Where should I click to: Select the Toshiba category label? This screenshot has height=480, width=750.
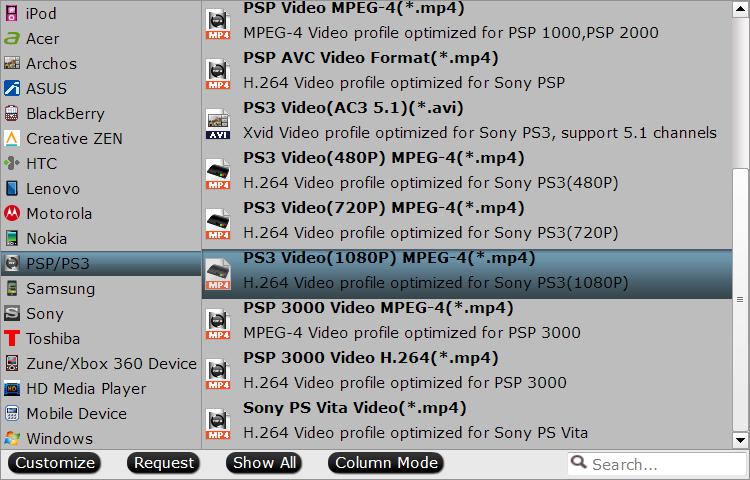tap(53, 338)
